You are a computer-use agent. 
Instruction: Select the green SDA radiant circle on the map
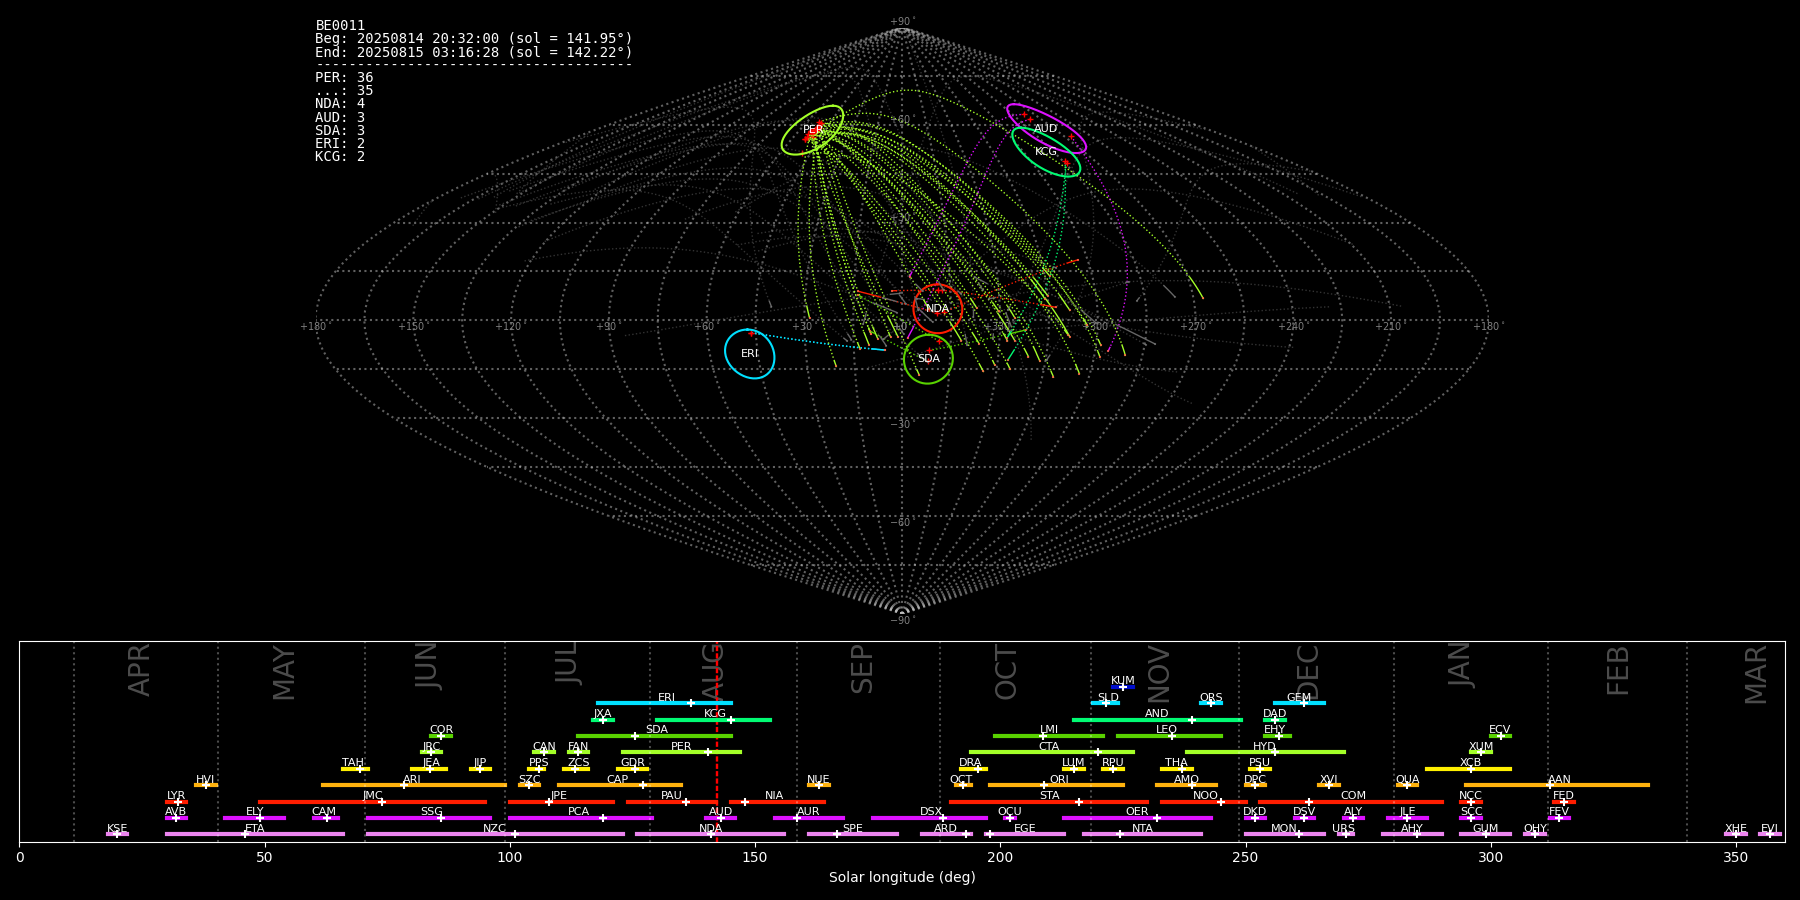pyautogui.click(x=928, y=359)
